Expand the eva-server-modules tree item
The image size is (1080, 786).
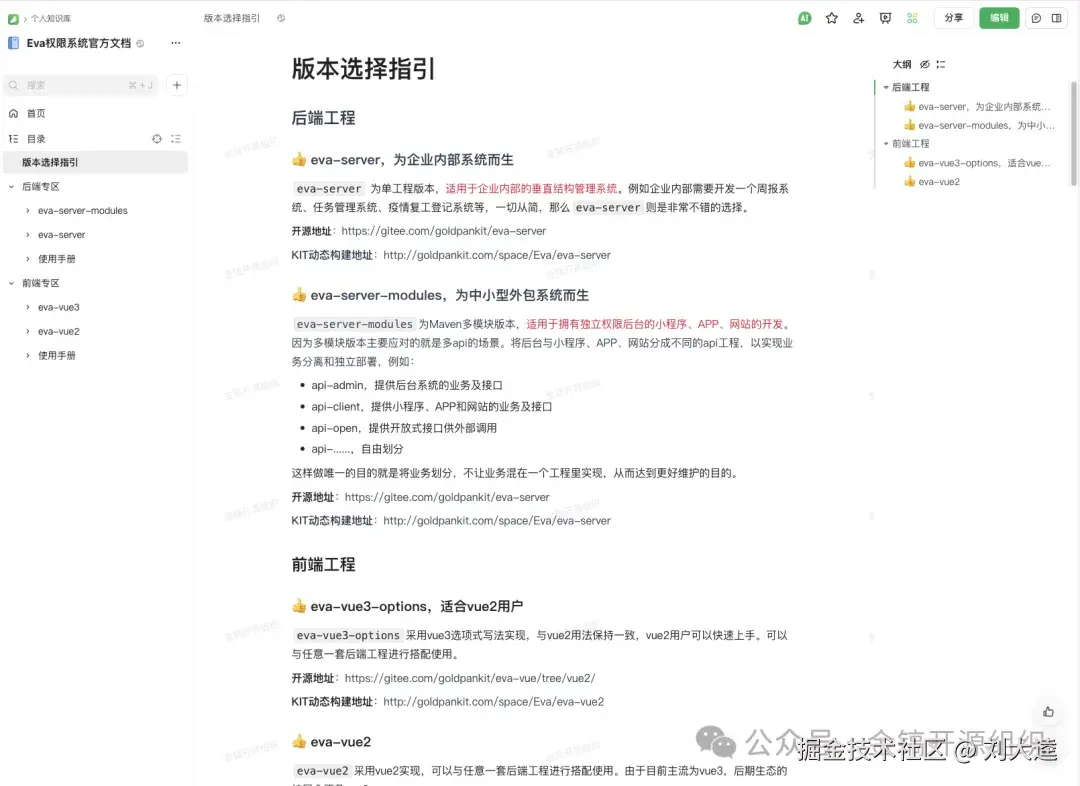tap(28, 211)
